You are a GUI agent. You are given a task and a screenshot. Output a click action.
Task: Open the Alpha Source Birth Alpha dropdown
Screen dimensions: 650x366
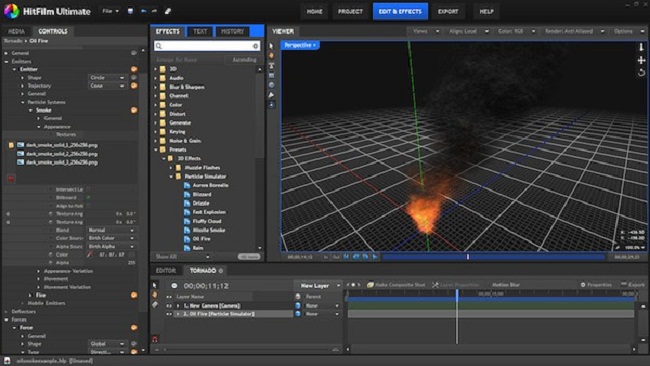pos(111,247)
